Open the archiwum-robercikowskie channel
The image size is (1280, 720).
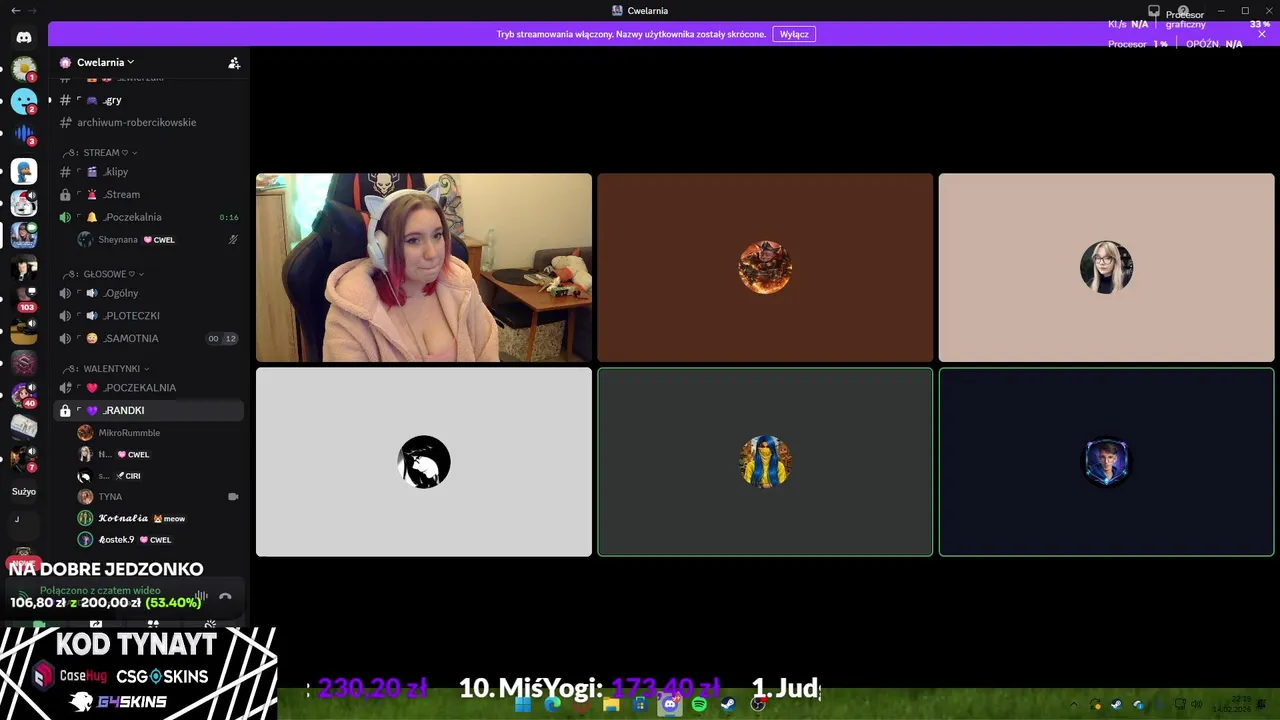pyautogui.click(x=148, y=122)
